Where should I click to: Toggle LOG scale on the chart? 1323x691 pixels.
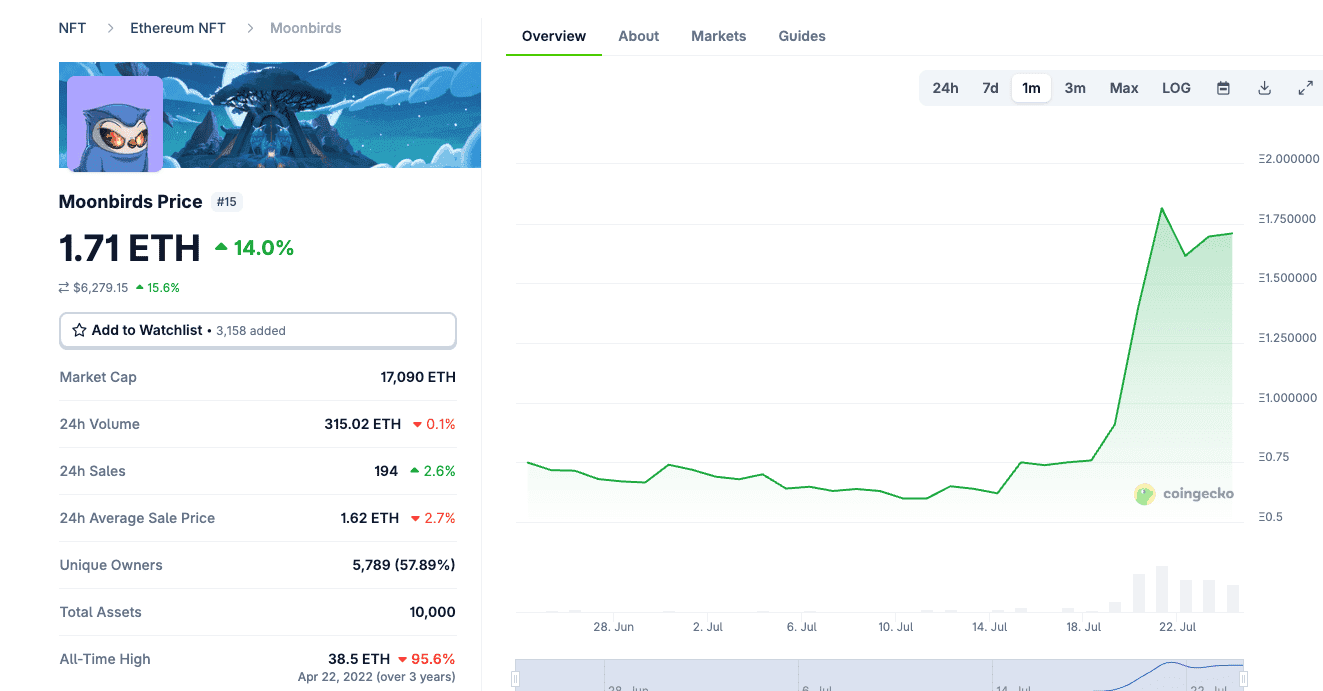[x=1176, y=88]
